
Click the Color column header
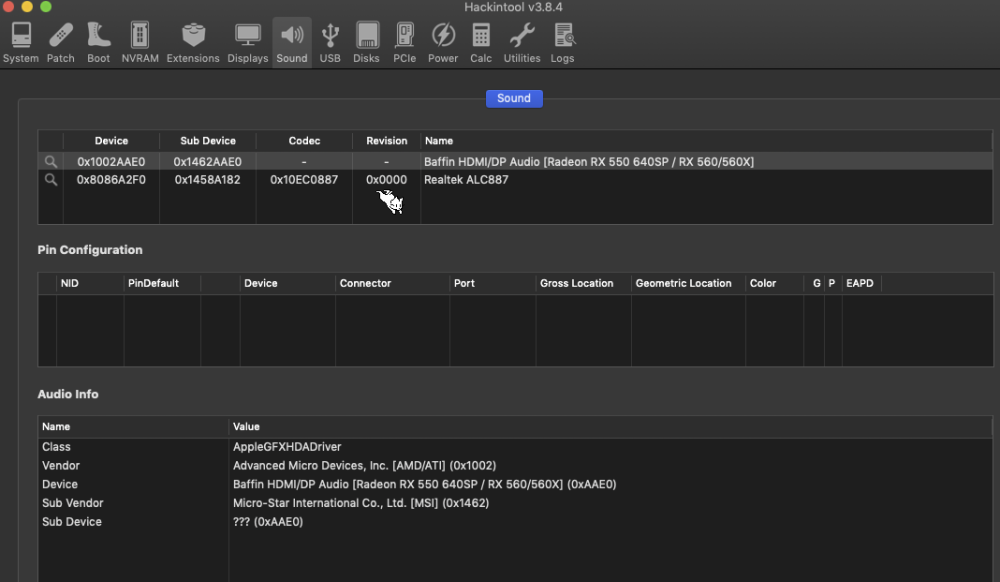763,283
